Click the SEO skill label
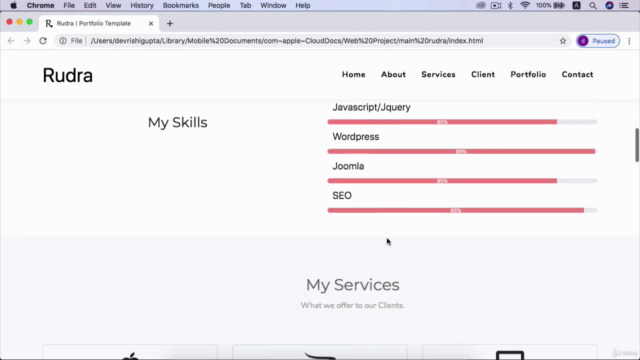640x360 pixels. (x=342, y=196)
